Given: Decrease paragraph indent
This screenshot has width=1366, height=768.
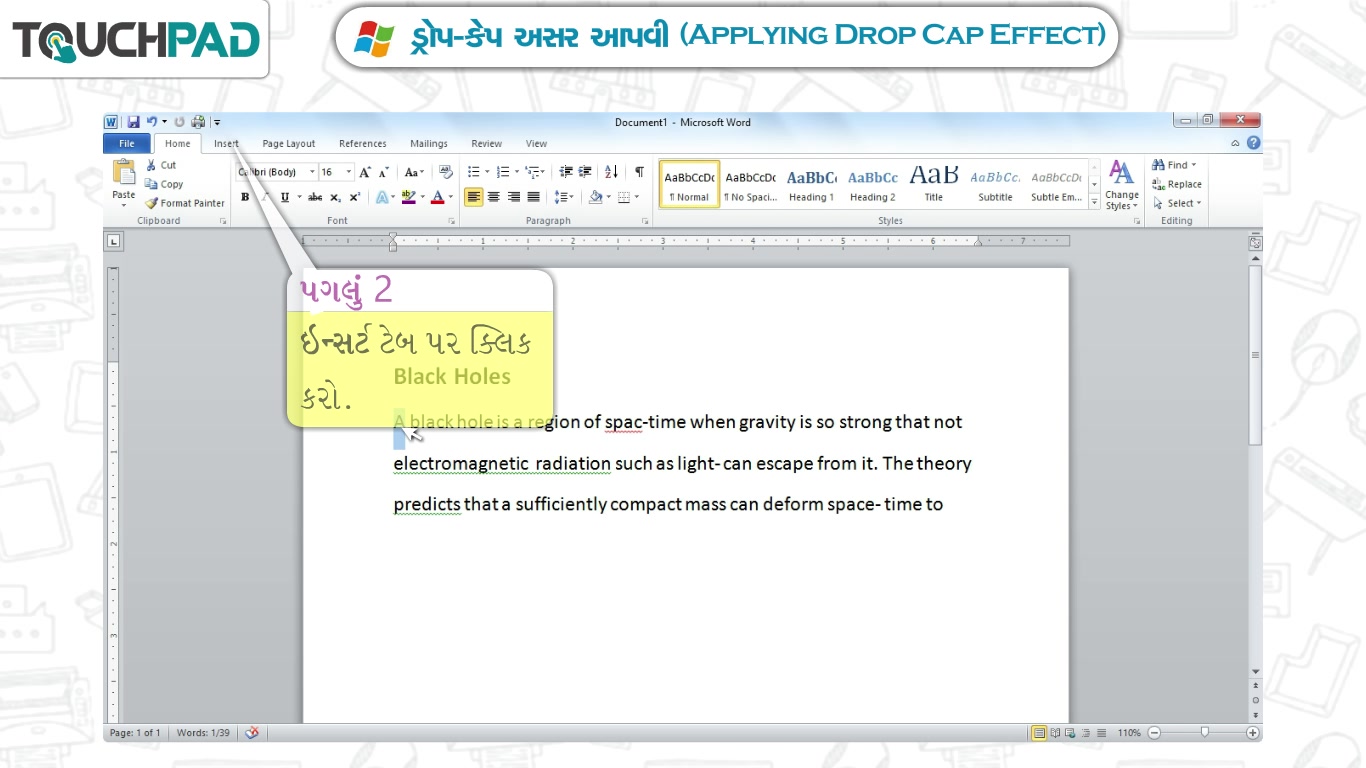Looking at the screenshot, I should coord(566,172).
